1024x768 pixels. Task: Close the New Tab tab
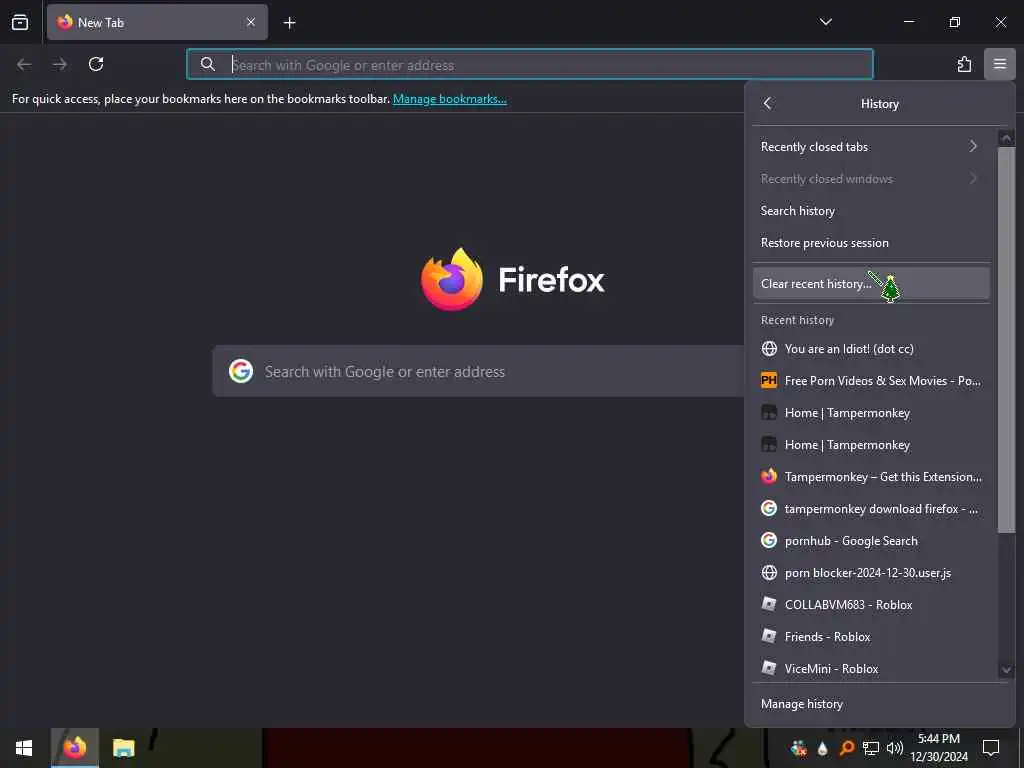[x=251, y=22]
